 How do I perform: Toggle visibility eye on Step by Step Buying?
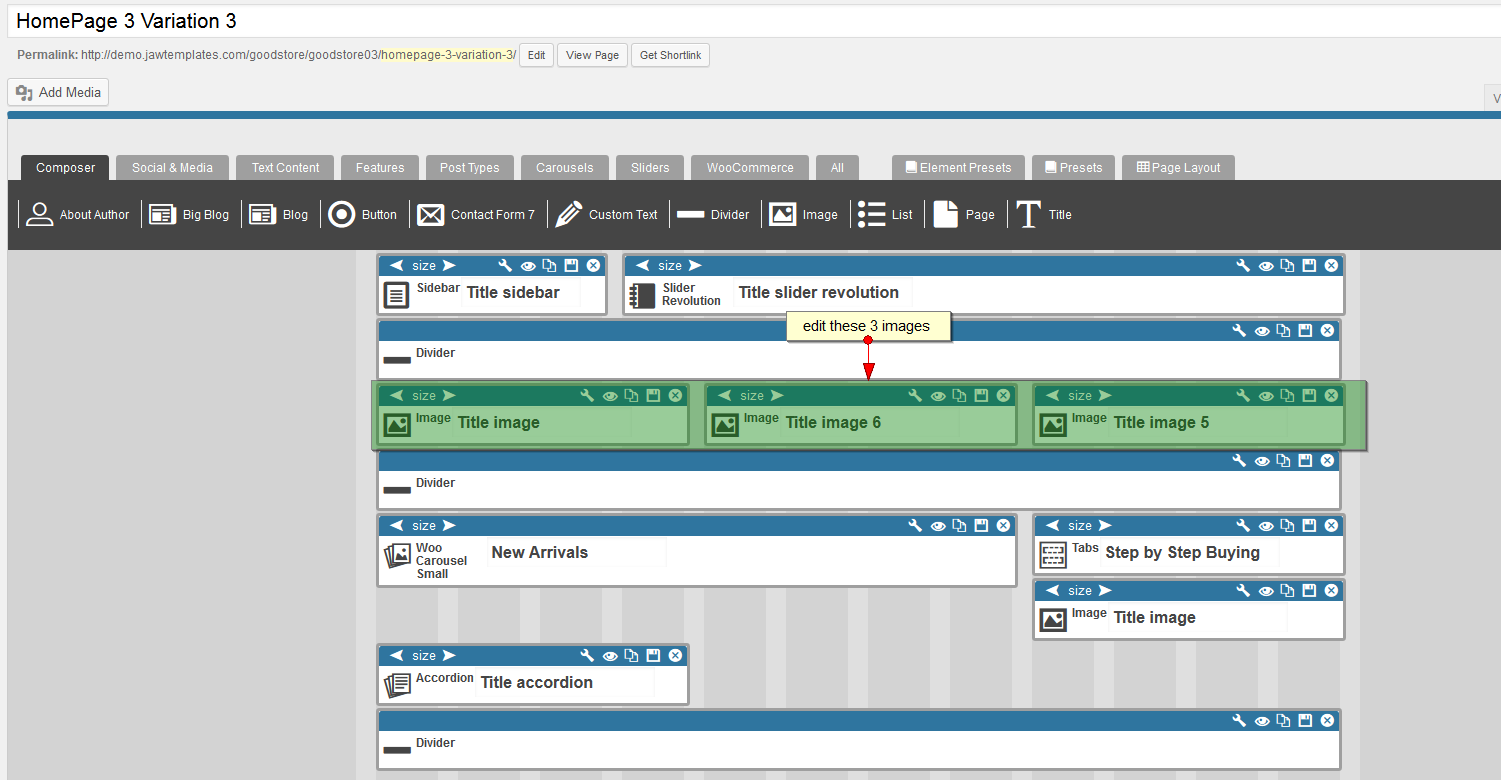(x=1266, y=526)
